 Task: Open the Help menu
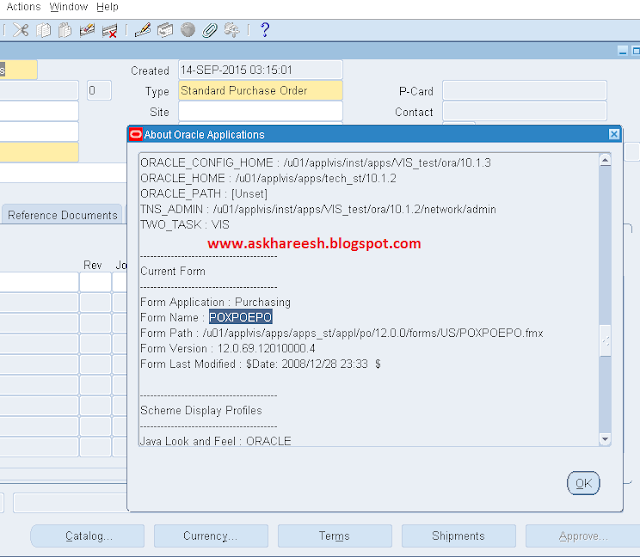pyautogui.click(x=107, y=7)
